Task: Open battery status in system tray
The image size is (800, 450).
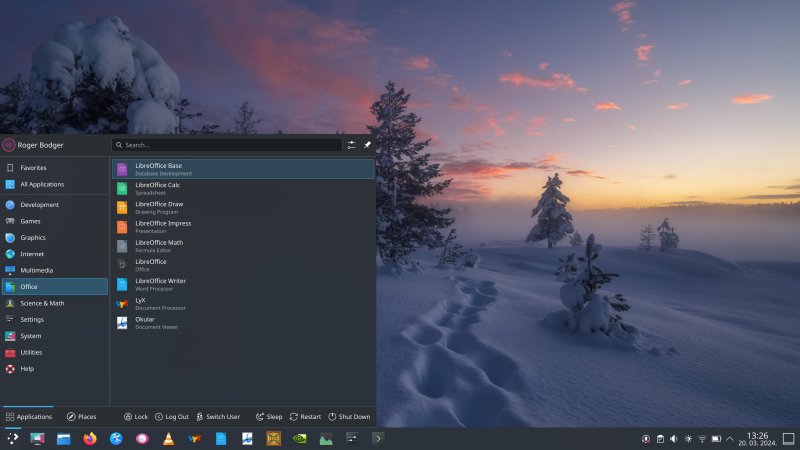Action: point(716,439)
